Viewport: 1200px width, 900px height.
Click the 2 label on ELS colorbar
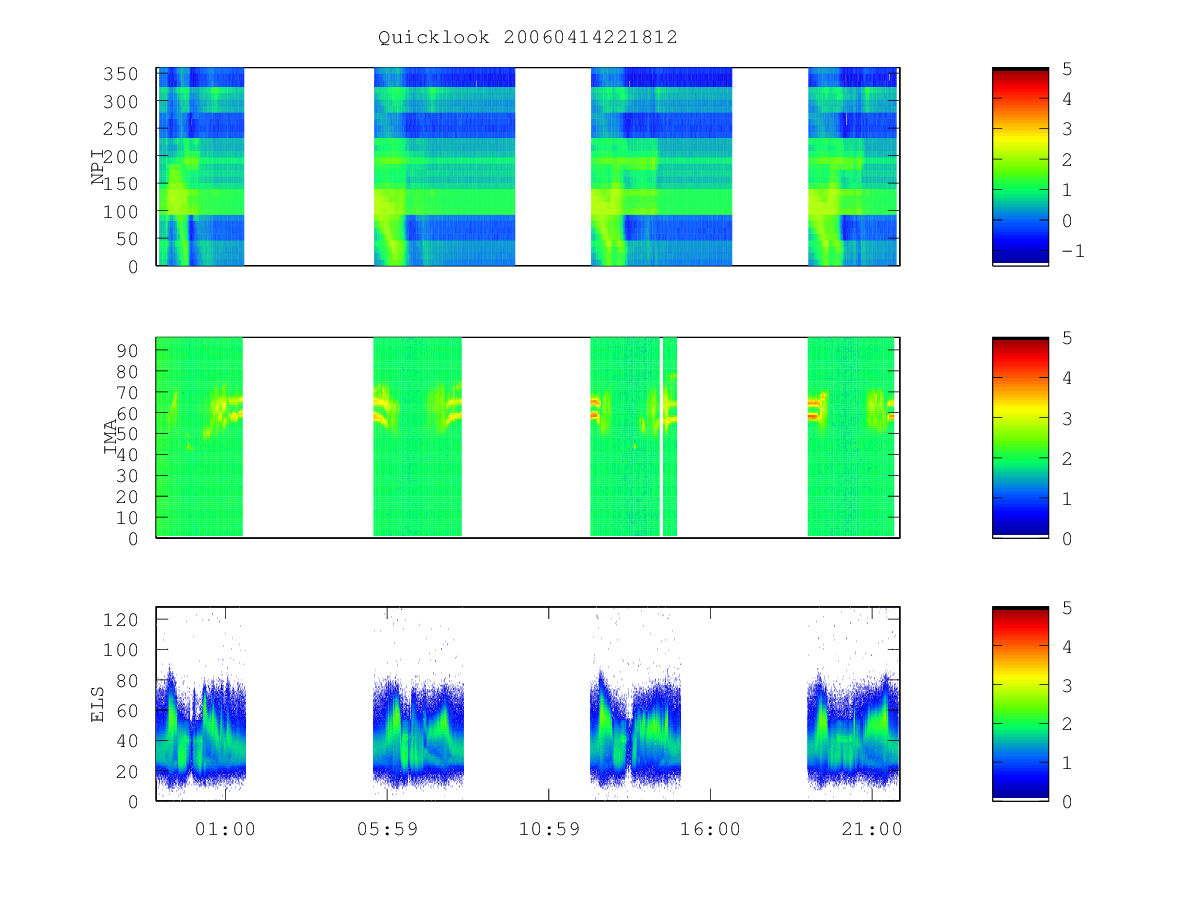point(1066,724)
